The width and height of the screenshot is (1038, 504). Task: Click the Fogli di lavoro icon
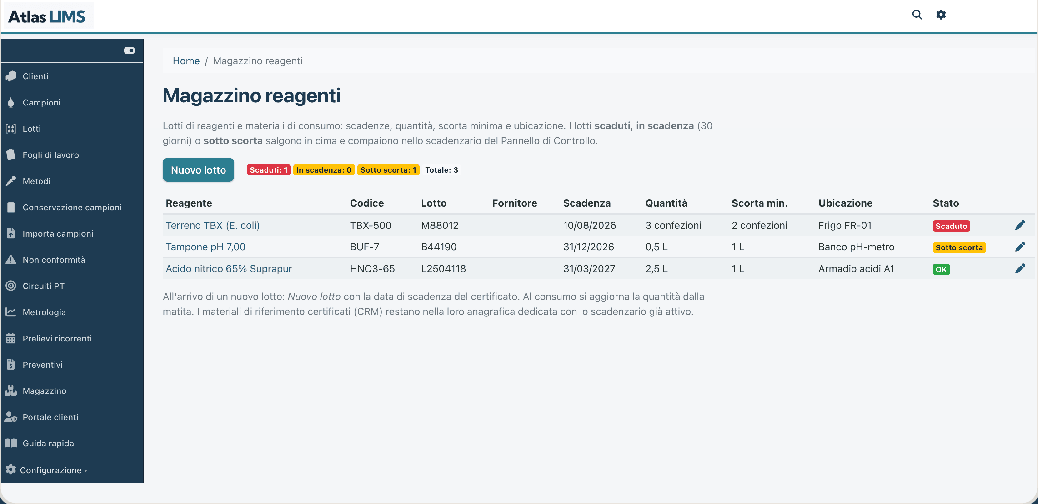click(11, 155)
